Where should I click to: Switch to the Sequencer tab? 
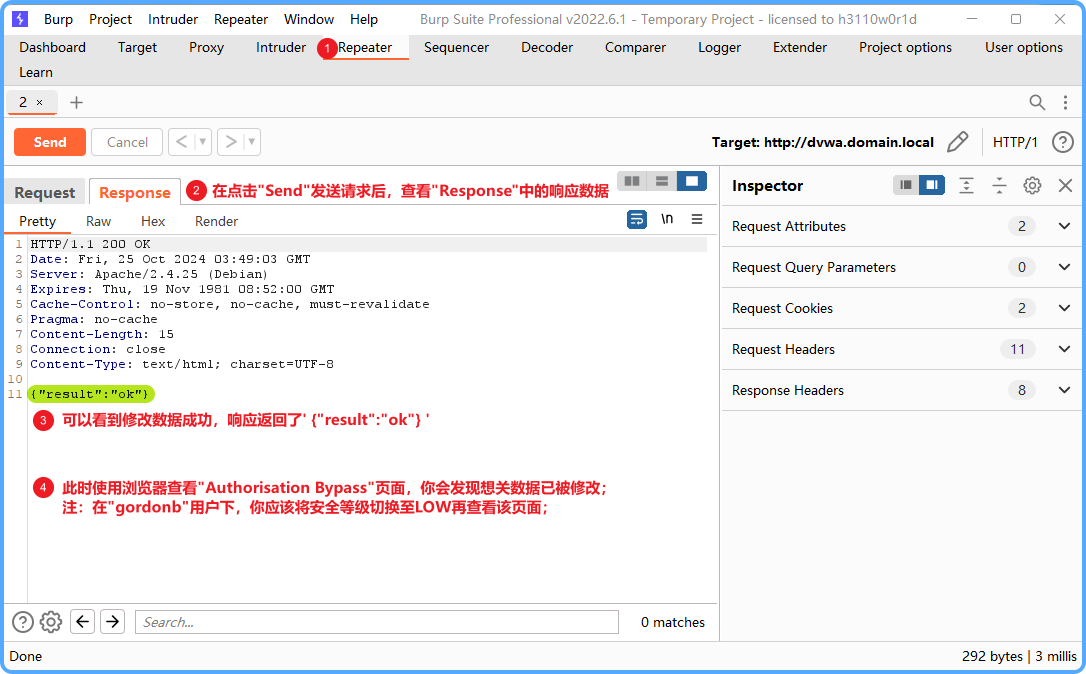click(x=456, y=47)
